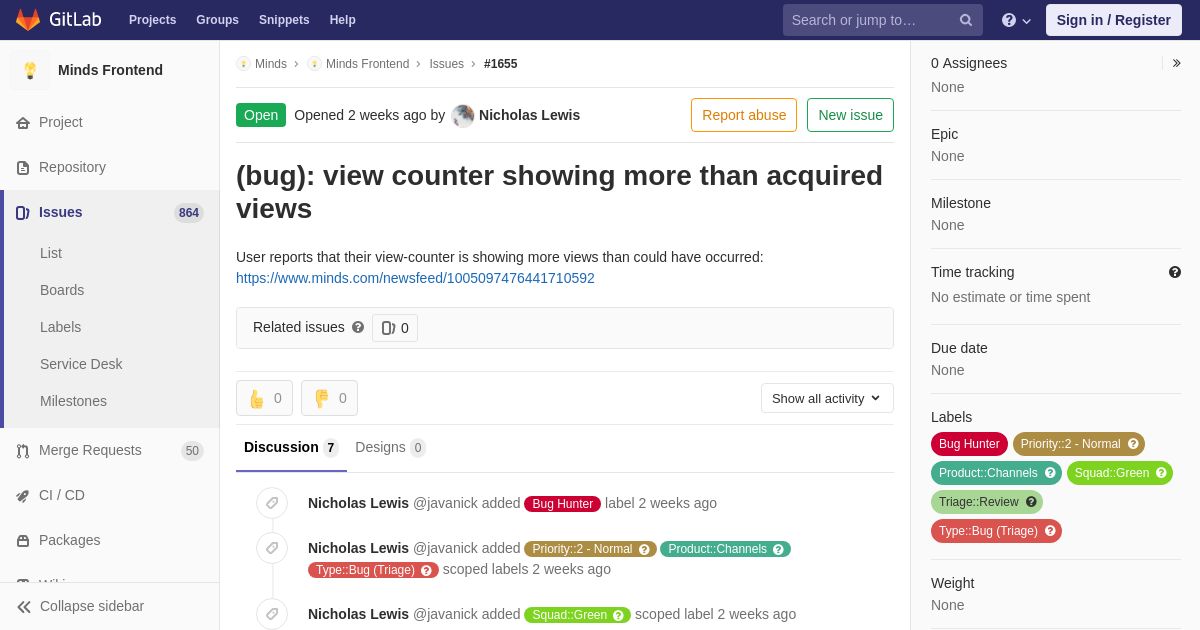Switch to the Designs tab
Image resolution: width=1200 pixels, height=630 pixels.
(390, 448)
